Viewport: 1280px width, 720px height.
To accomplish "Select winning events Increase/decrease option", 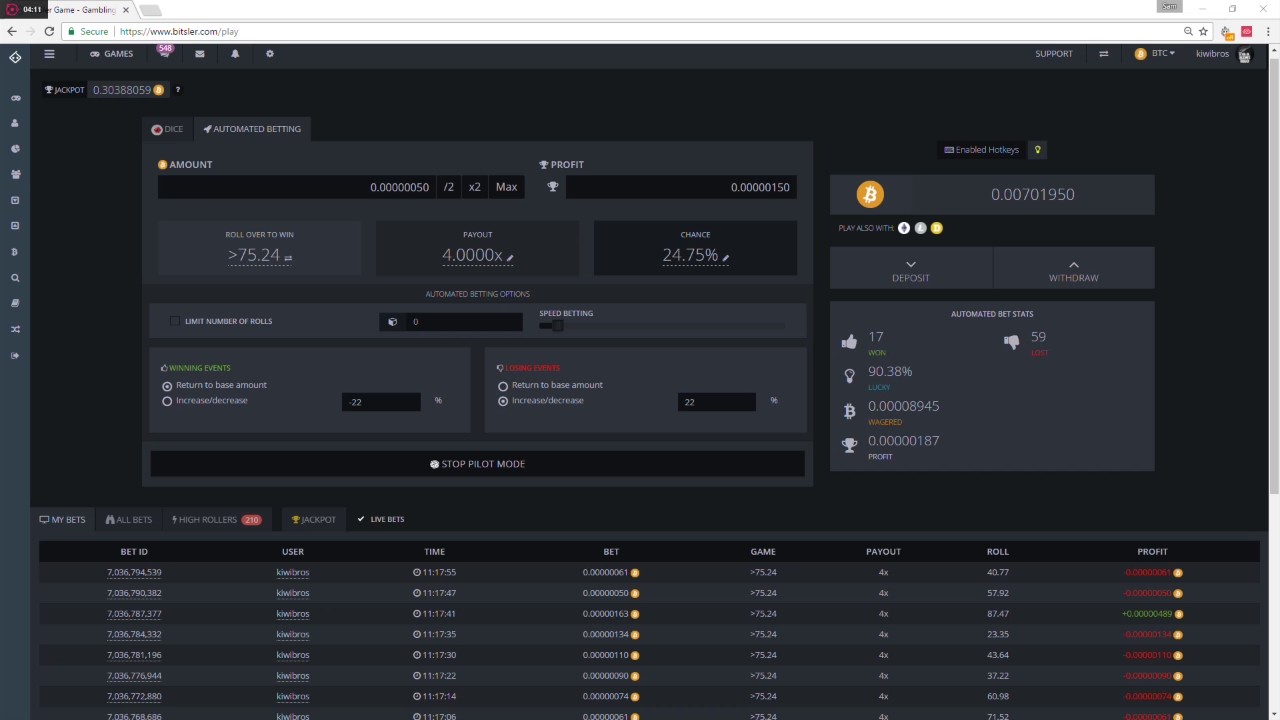I will [167, 401].
